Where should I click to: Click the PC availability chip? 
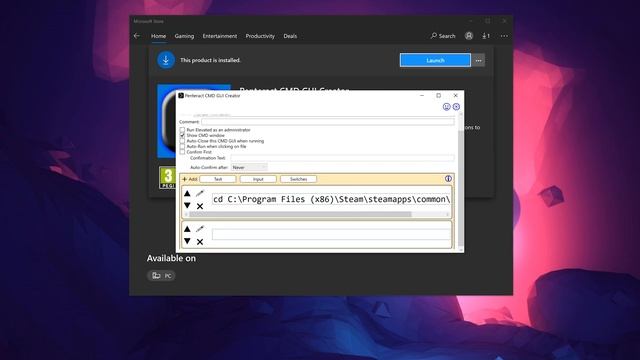coord(161,276)
